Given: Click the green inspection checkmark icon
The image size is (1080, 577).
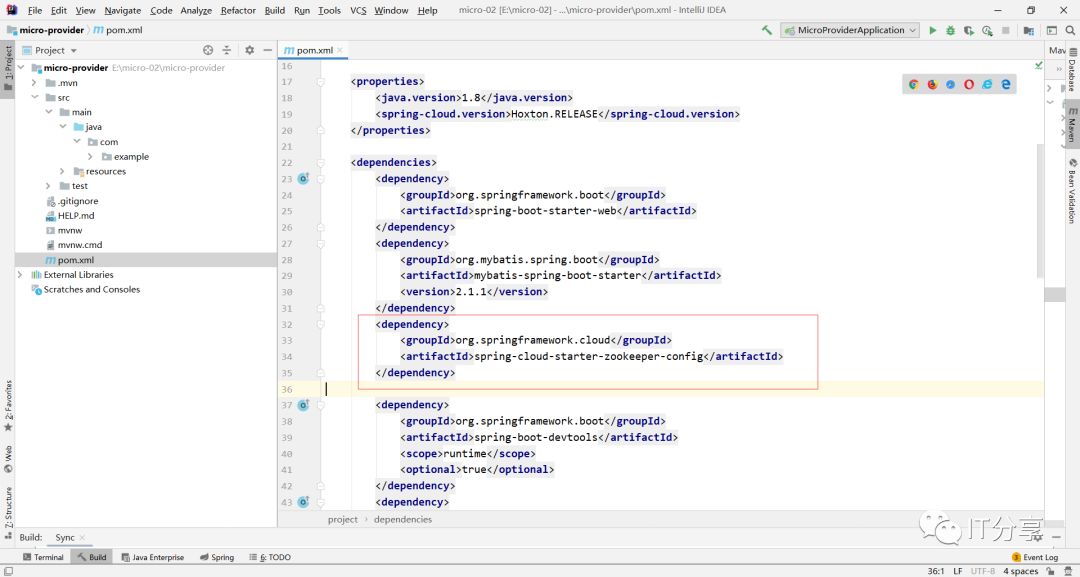Looking at the screenshot, I should pyautogui.click(x=1038, y=65).
